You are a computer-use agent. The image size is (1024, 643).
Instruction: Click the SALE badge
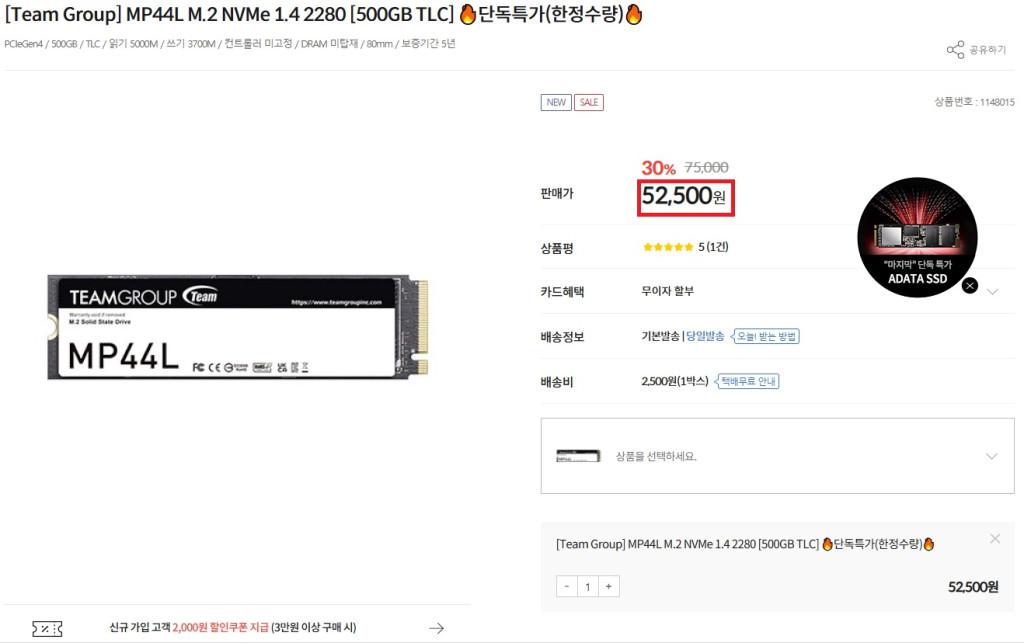tap(588, 102)
